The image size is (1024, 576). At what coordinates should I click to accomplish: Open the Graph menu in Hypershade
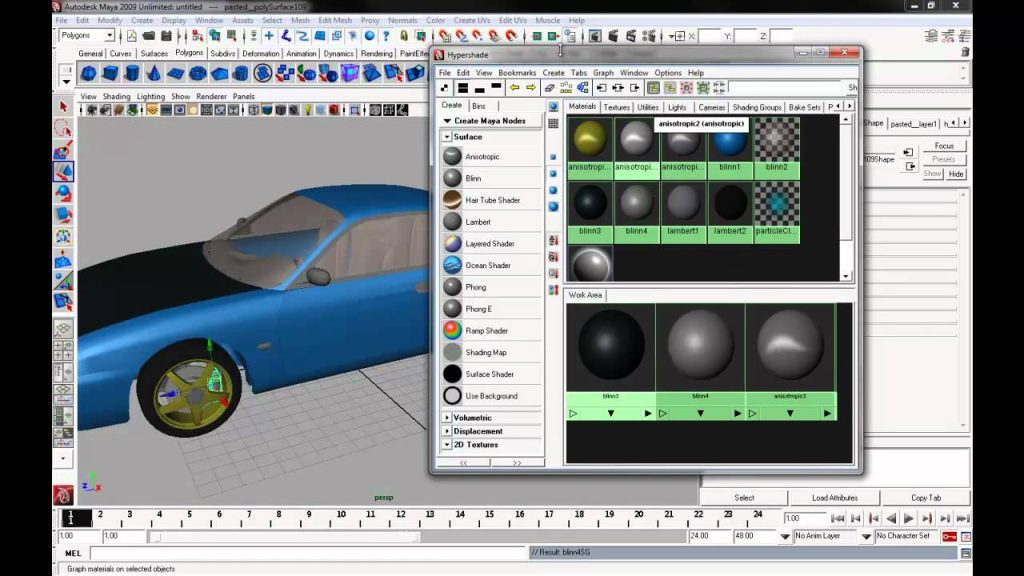603,73
